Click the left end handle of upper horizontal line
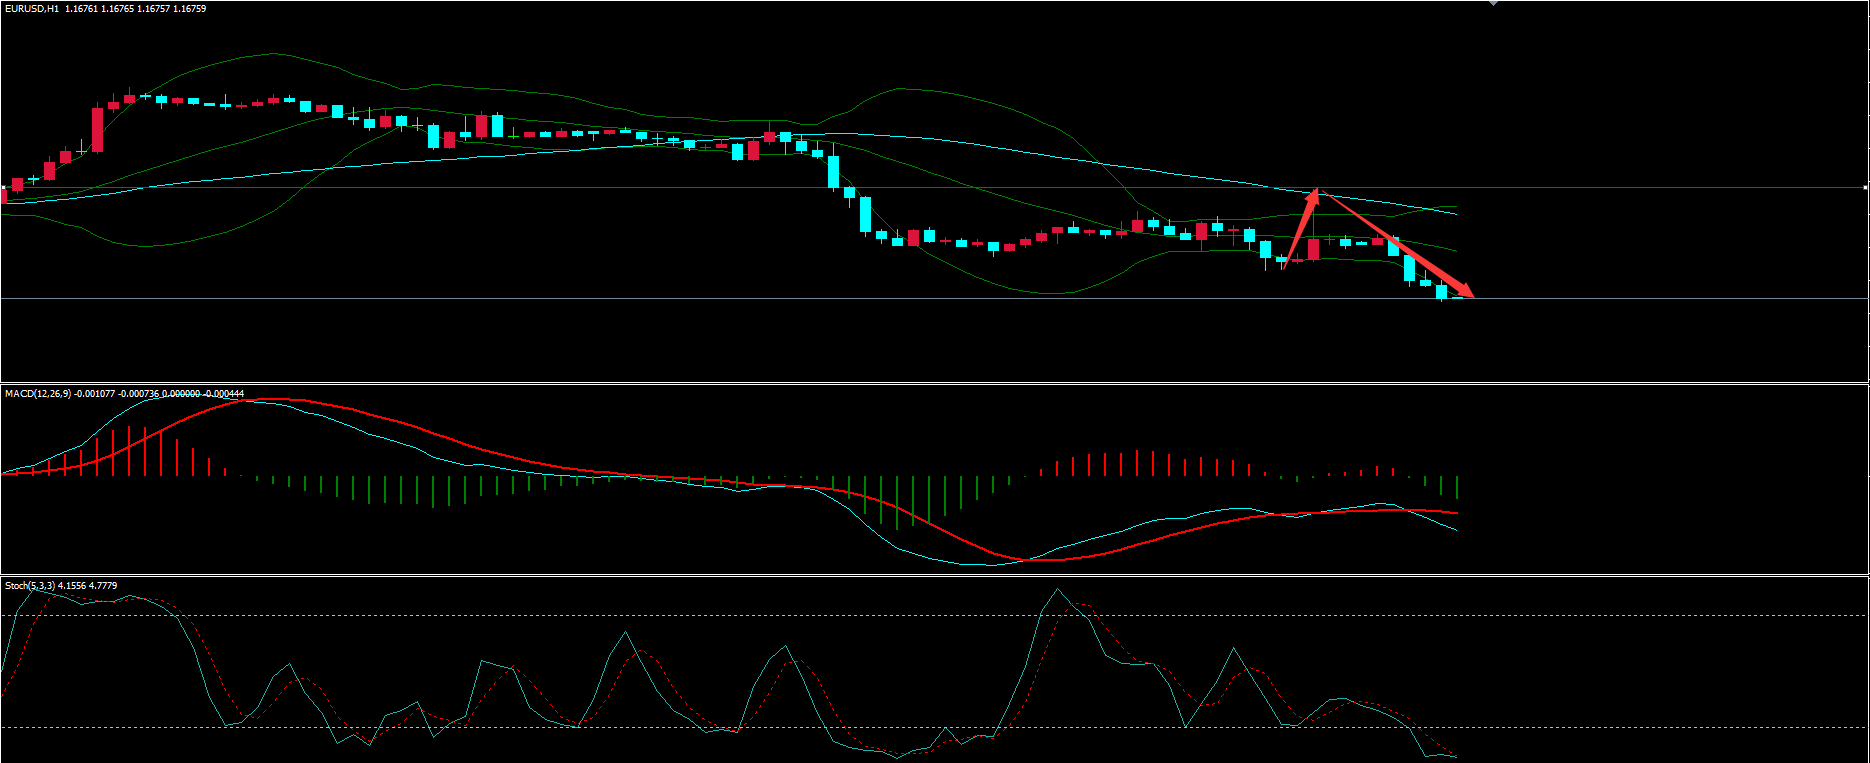This screenshot has height=763, width=1870. [4, 187]
